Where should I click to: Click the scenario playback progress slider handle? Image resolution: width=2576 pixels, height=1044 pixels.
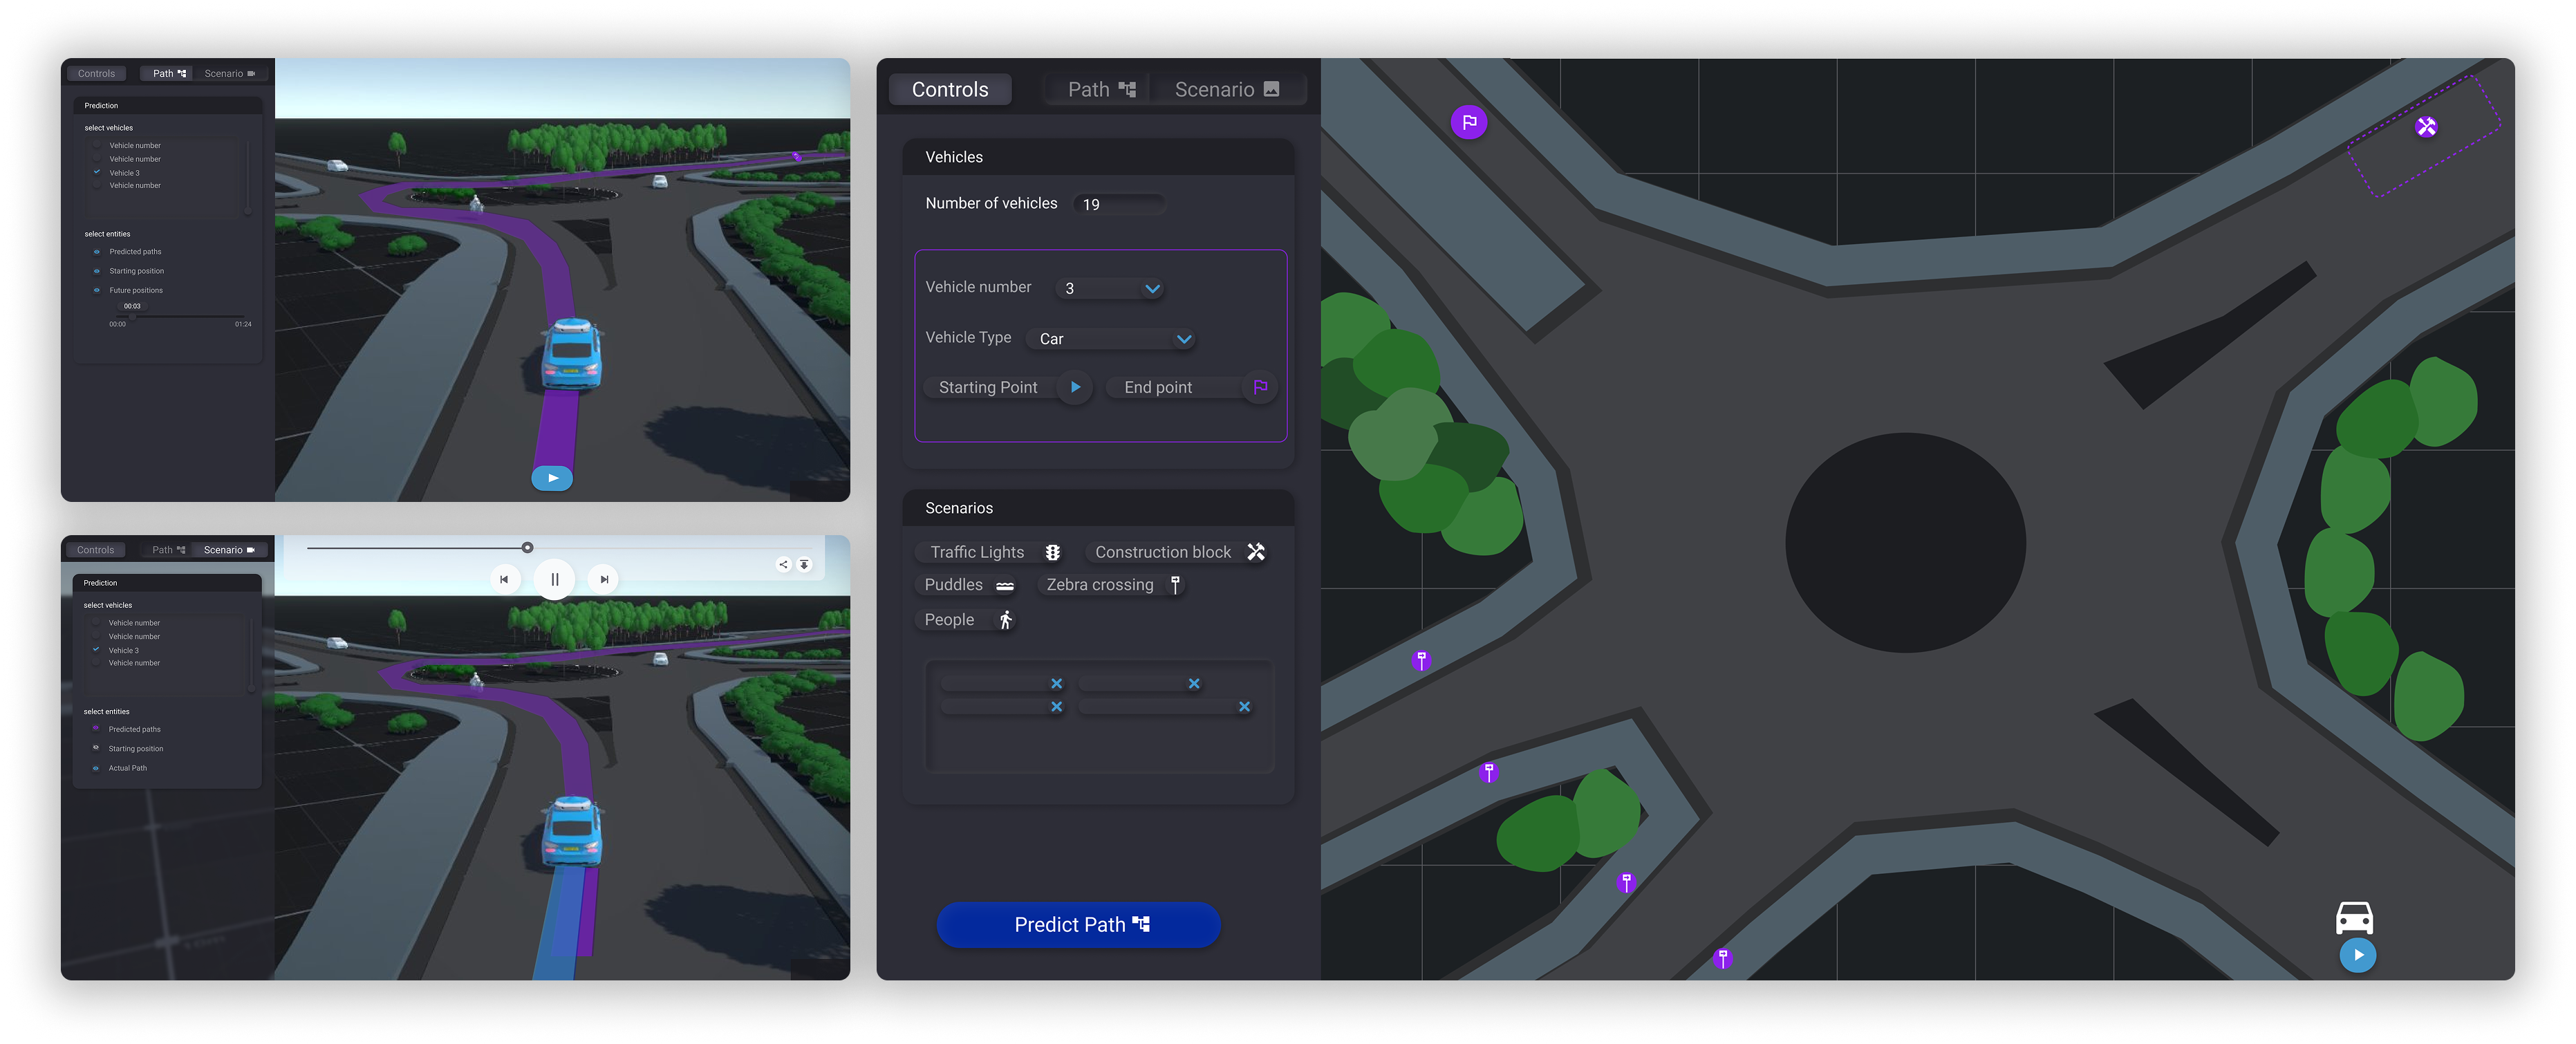[527, 548]
